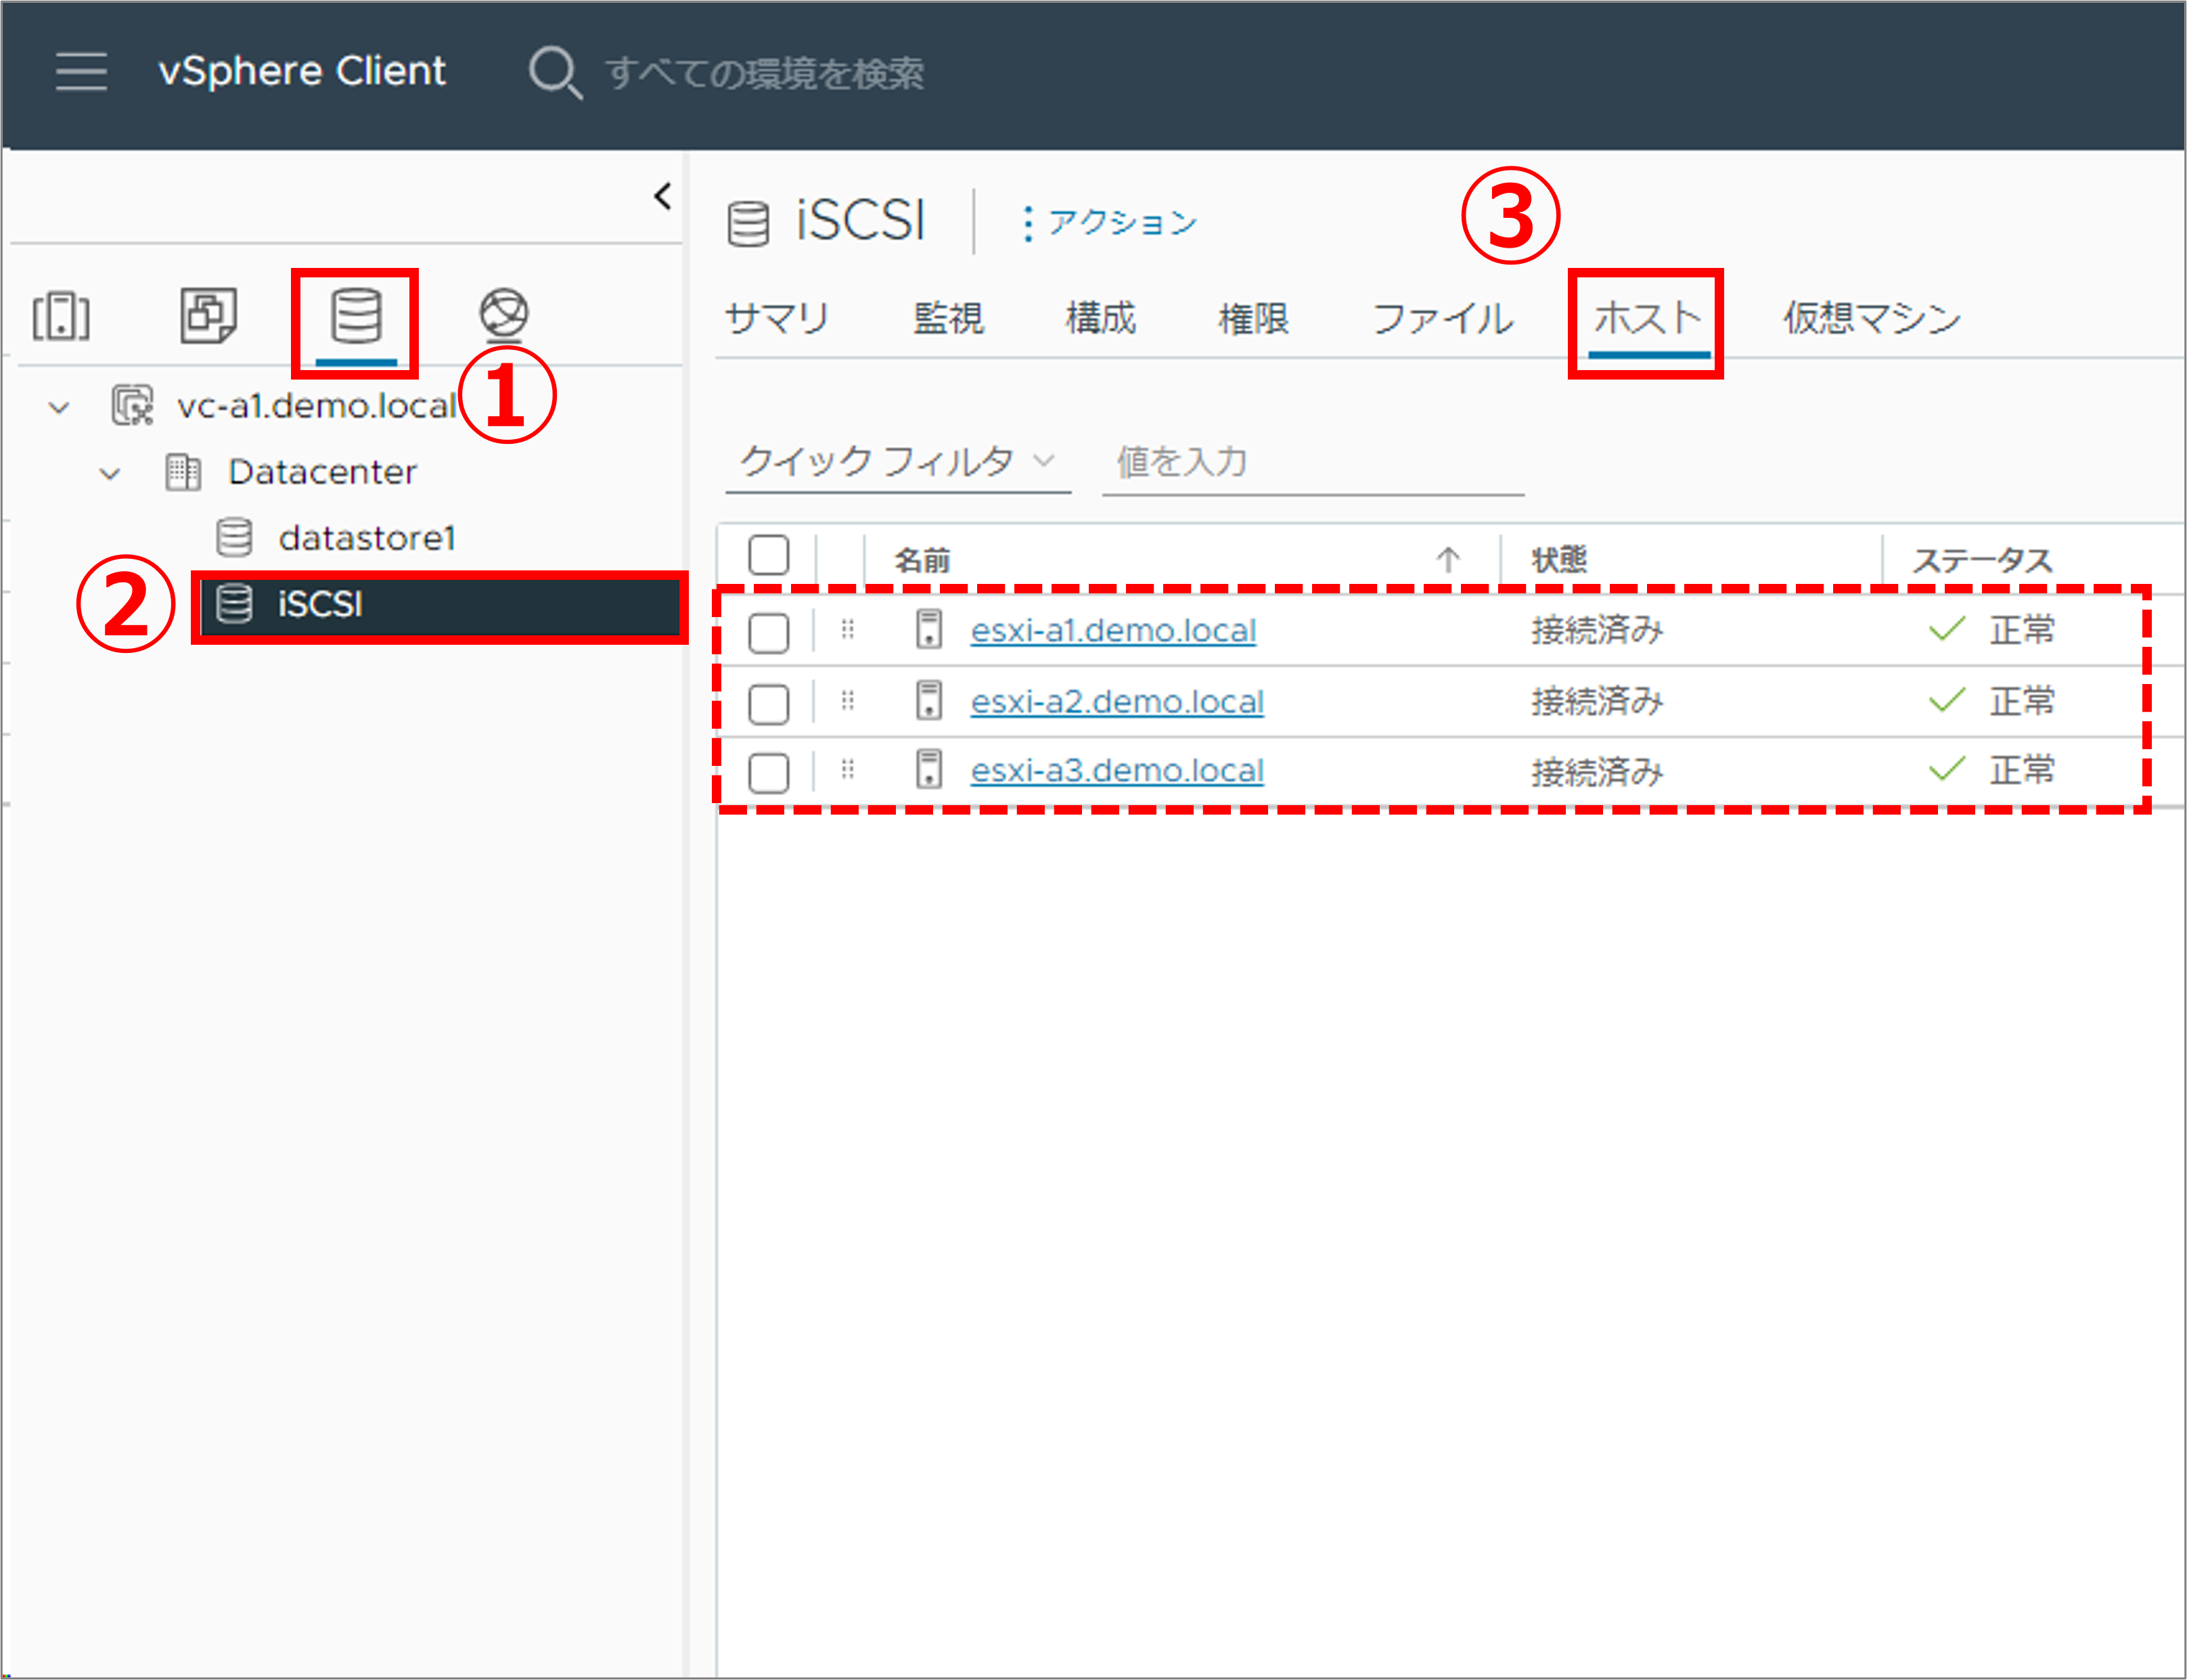This screenshot has width=2187, height=1680.
Task: Open the ホスト tab
Action: click(x=1647, y=318)
